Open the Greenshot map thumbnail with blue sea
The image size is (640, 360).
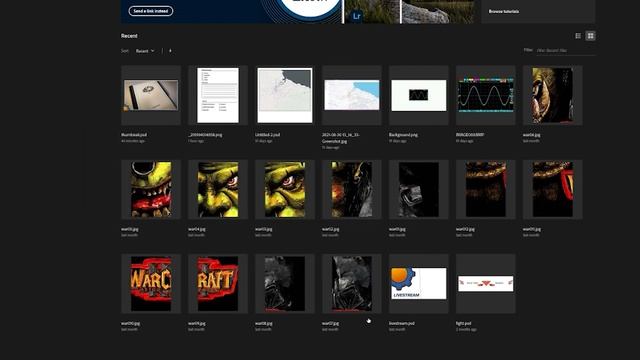(352, 95)
